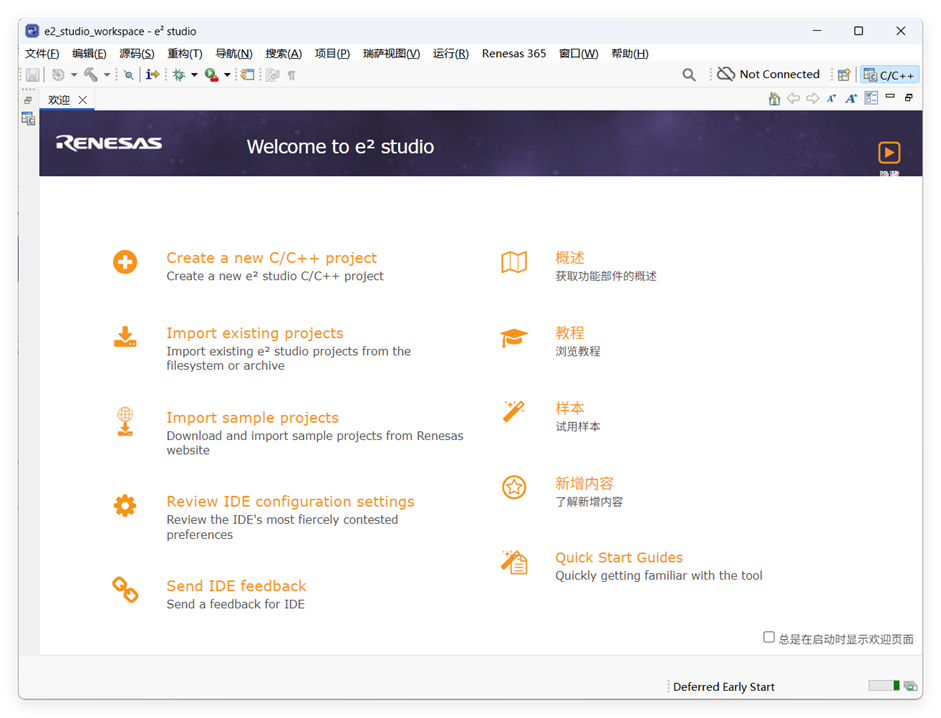Screen dimensions: 941x718
Task: Click Import existing projects link
Action: (255, 333)
